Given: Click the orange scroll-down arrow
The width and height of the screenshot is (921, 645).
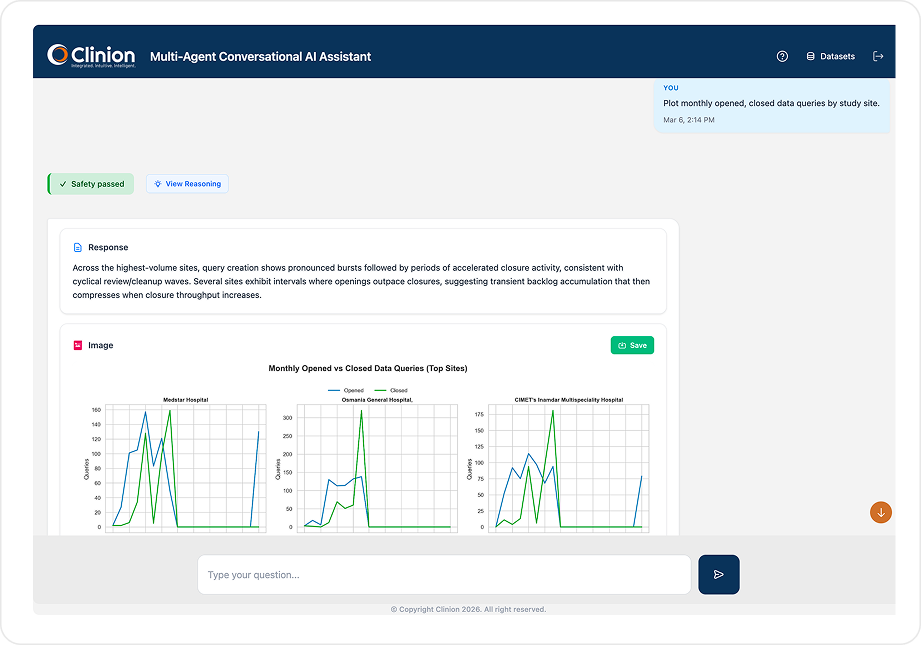Looking at the screenshot, I should pyautogui.click(x=880, y=512).
